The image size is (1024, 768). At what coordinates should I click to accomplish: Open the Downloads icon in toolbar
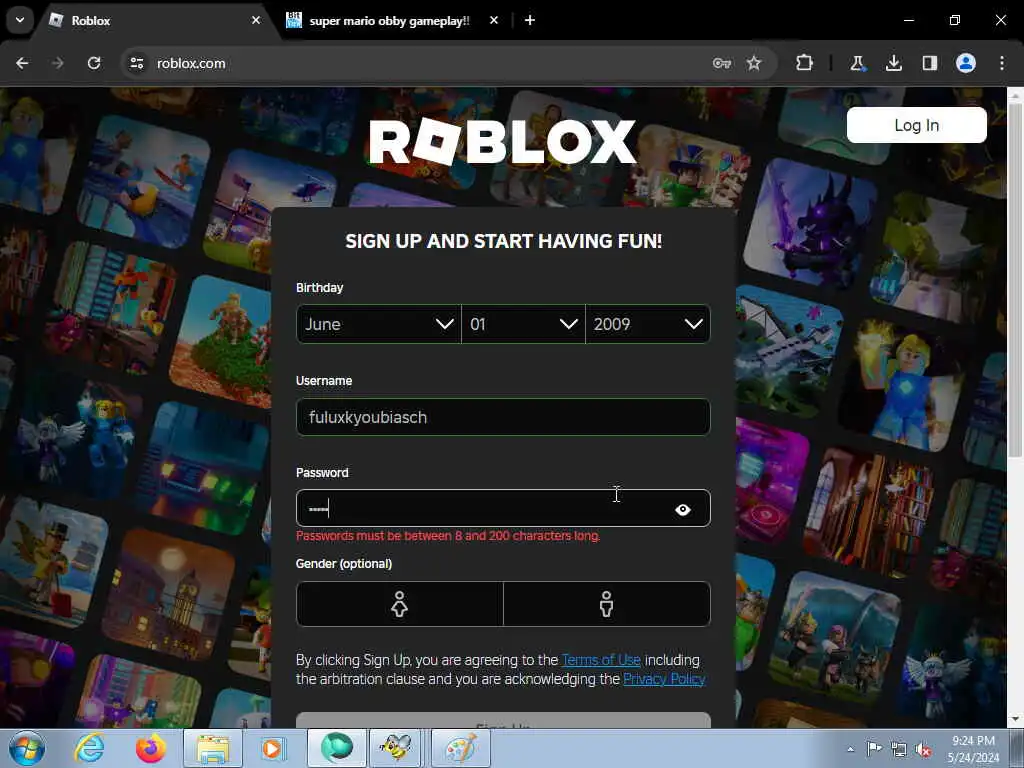pyautogui.click(x=894, y=63)
